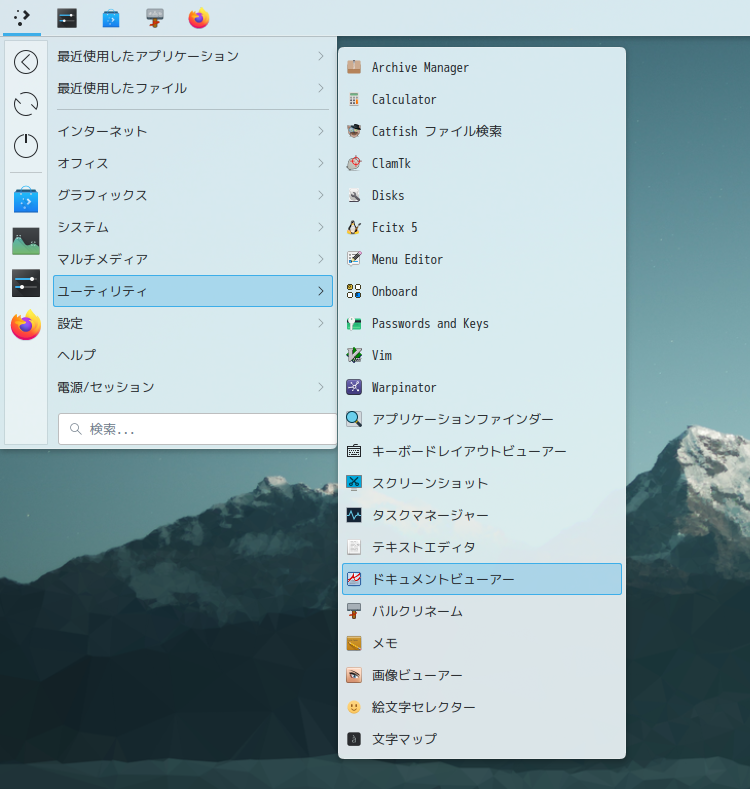The height and width of the screenshot is (789, 750).
Task: Click the 文字マップ label
Action: pos(404,739)
